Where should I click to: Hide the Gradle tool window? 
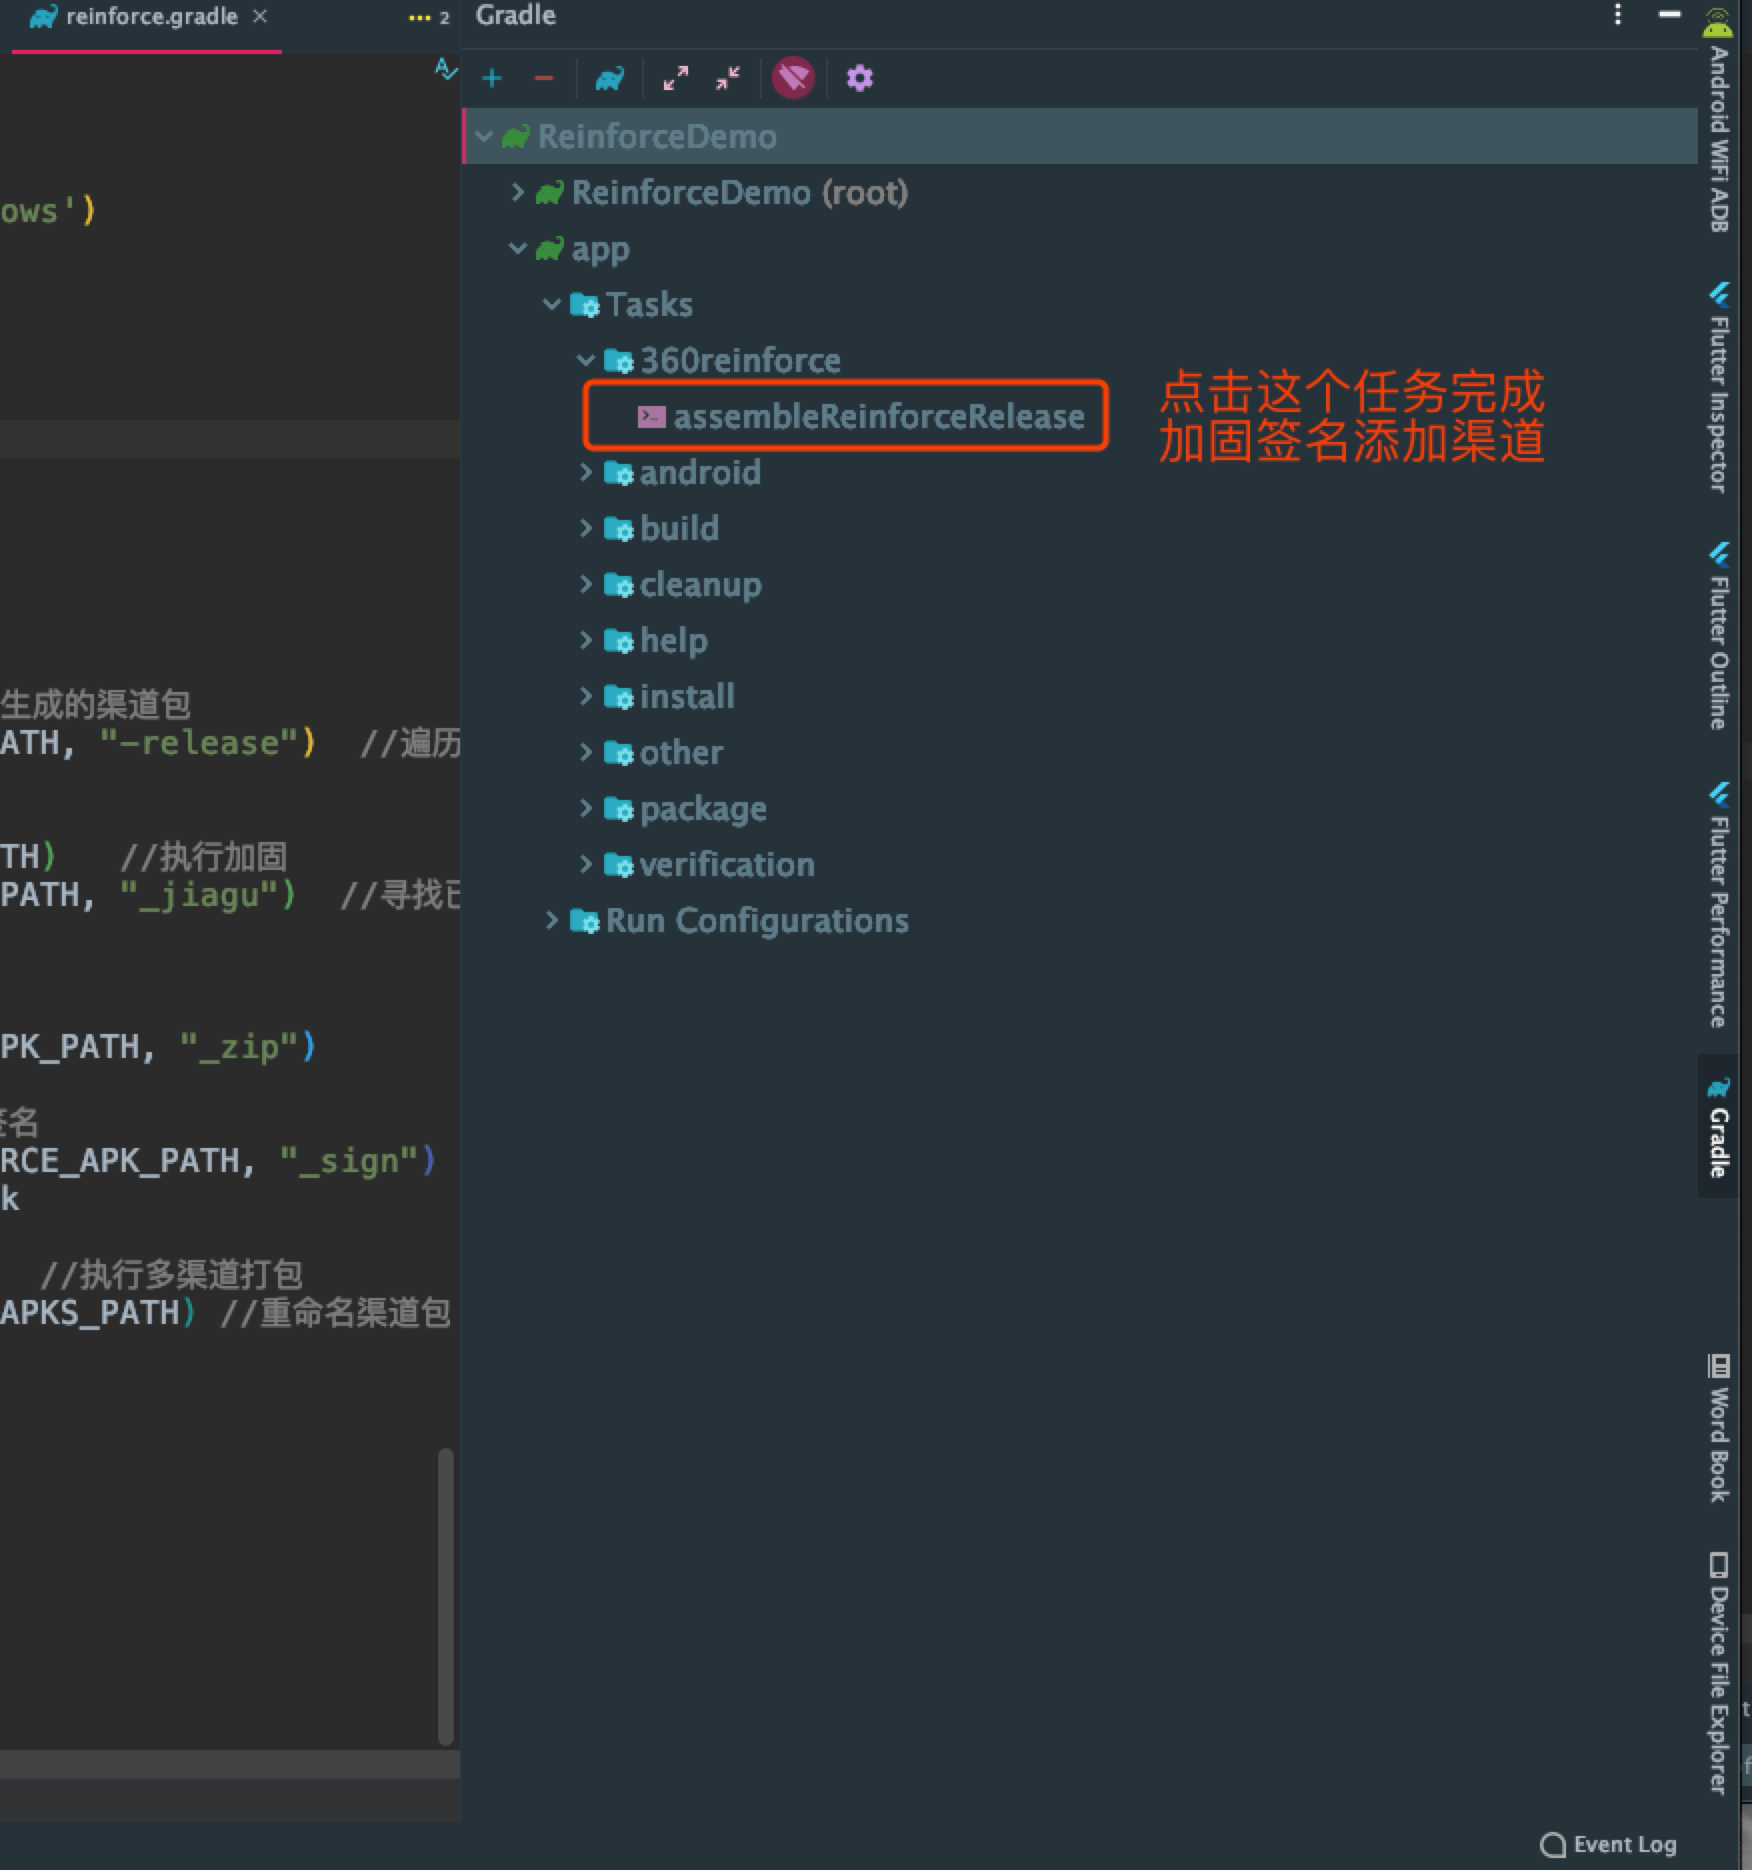(1670, 14)
